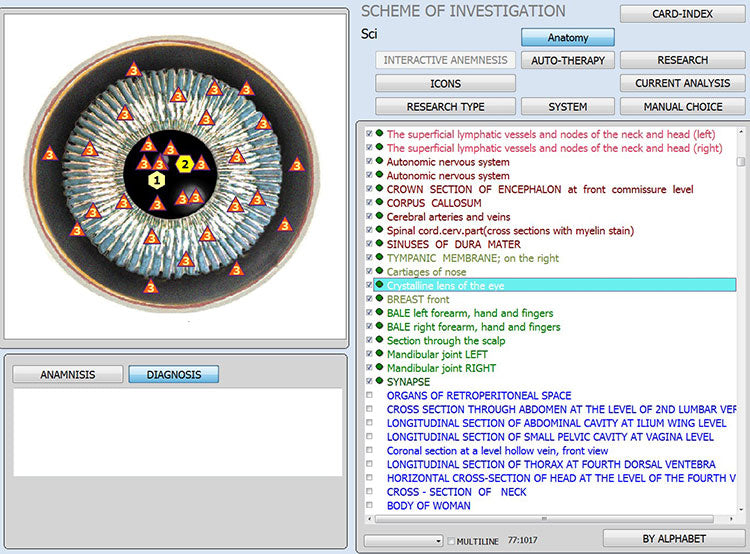This screenshot has height=554, width=750.
Task: Enable the MULTILINE checkbox
Action: point(450,541)
